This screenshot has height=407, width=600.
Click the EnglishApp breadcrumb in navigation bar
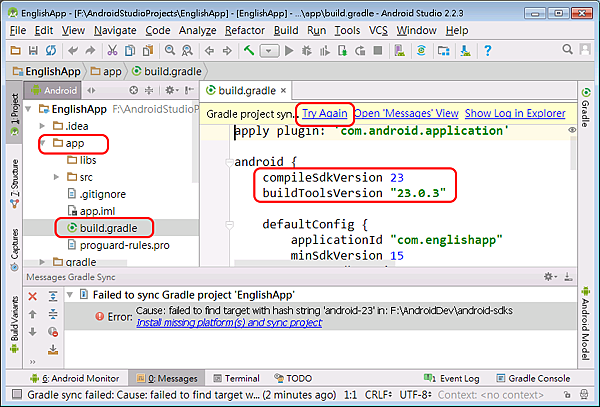[47, 72]
